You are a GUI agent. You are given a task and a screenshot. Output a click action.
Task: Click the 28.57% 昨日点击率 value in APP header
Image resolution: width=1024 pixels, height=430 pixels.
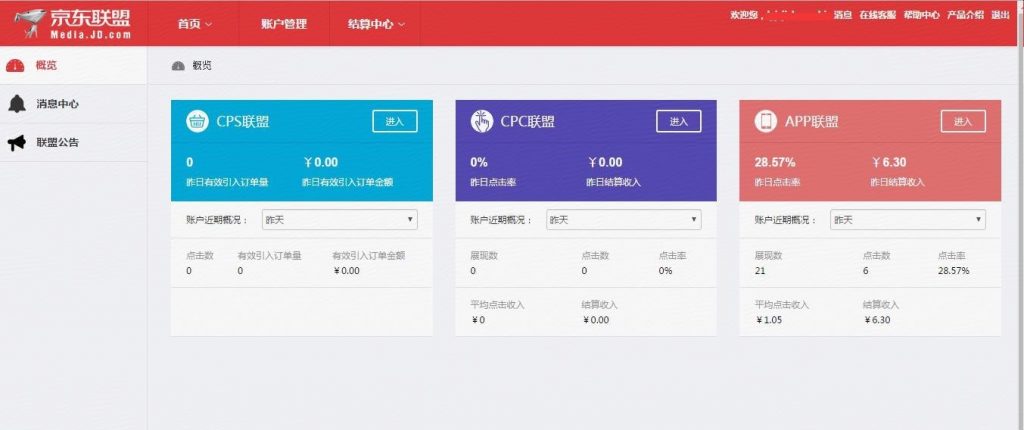[775, 162]
